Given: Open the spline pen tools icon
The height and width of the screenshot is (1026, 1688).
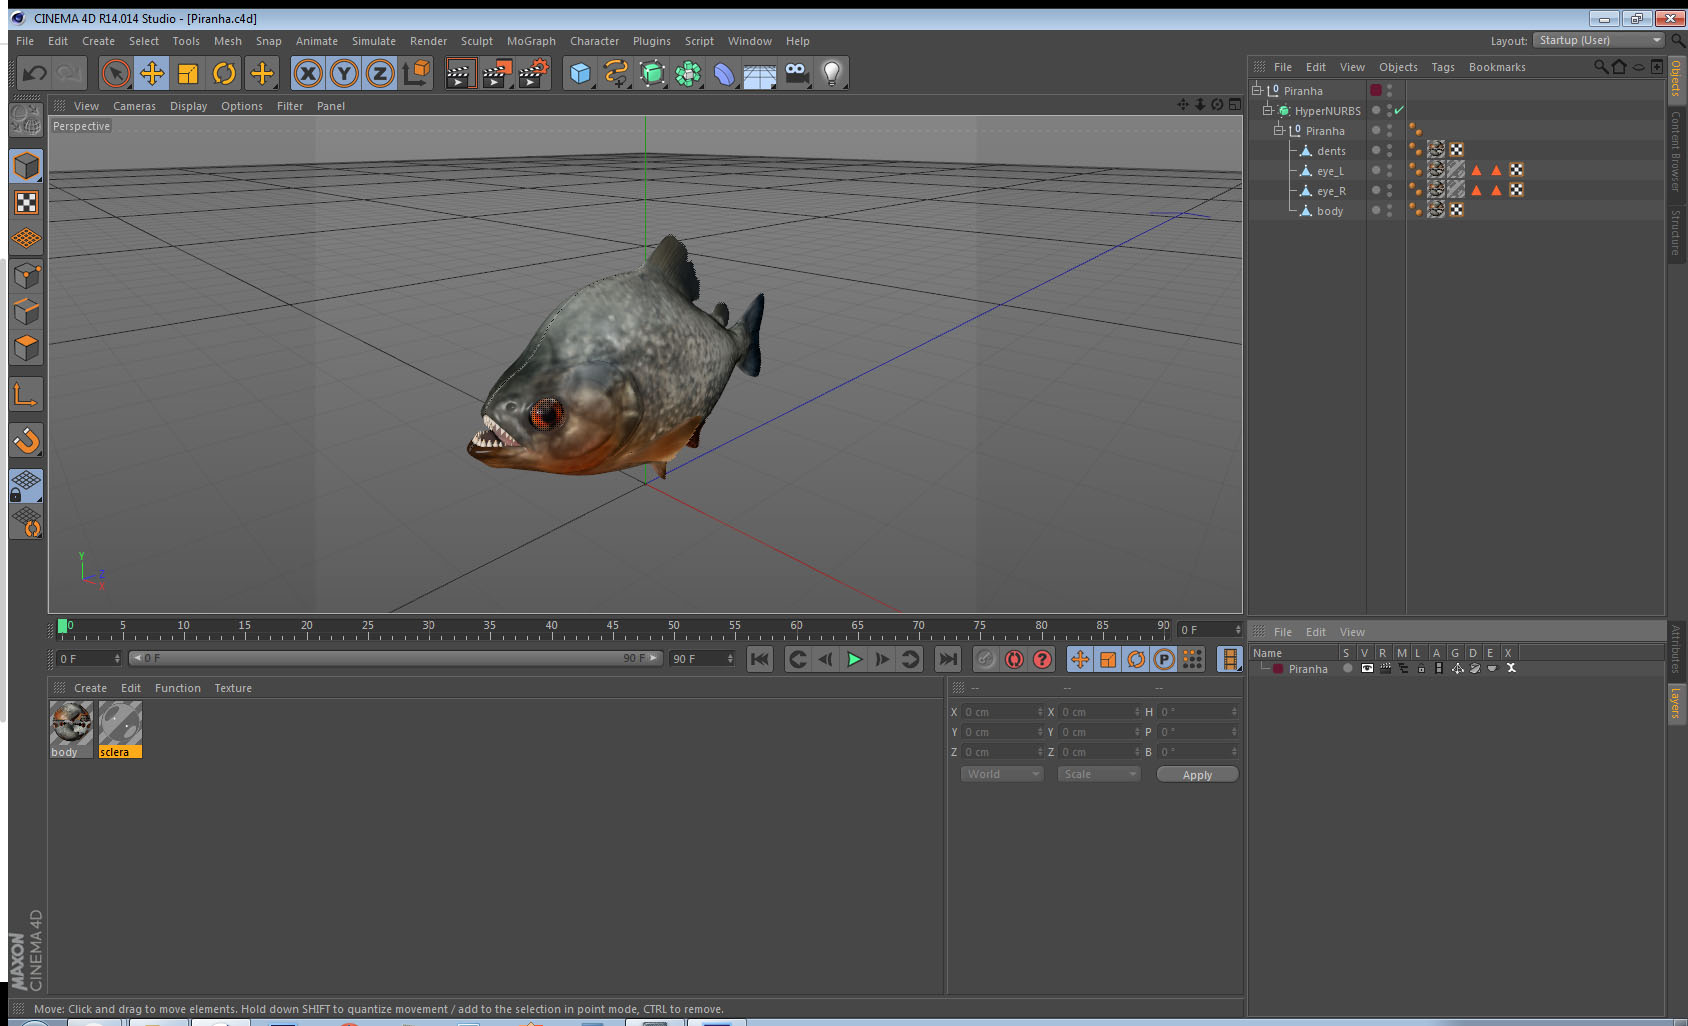Looking at the screenshot, I should pyautogui.click(x=616, y=73).
